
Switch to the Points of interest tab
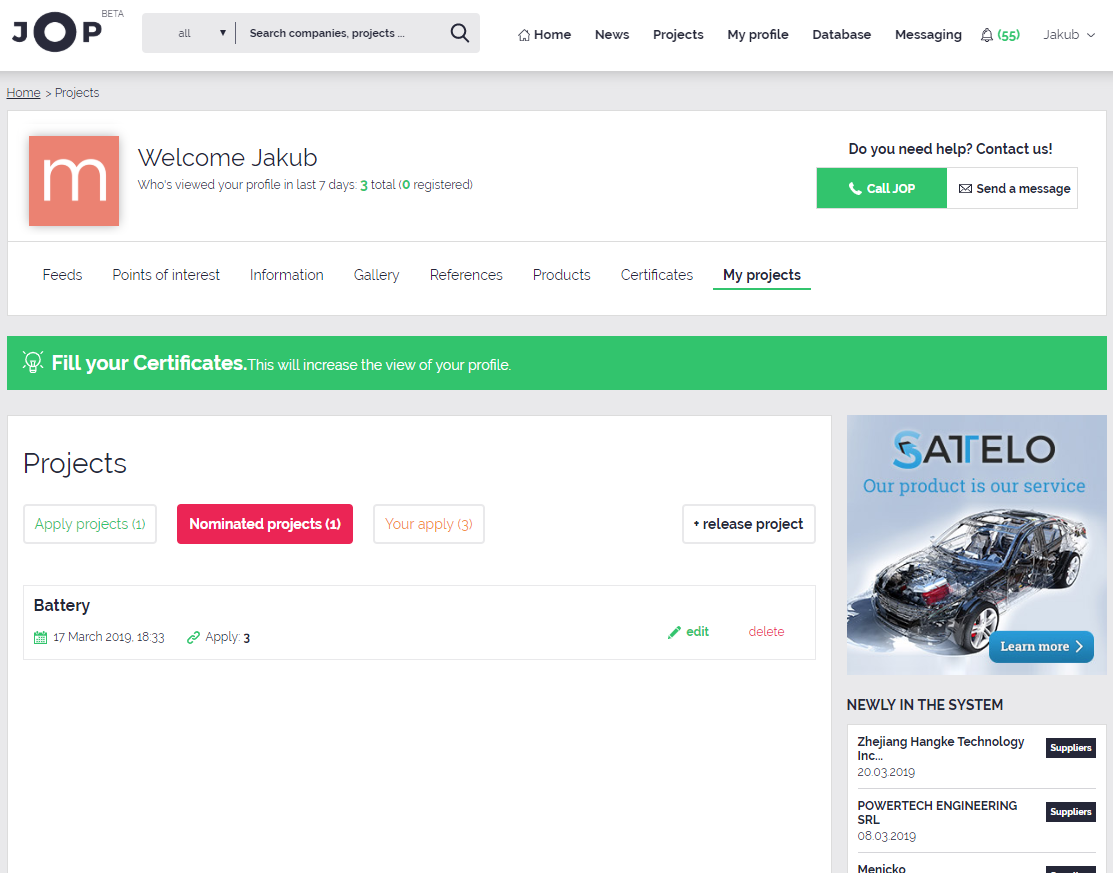coord(166,275)
